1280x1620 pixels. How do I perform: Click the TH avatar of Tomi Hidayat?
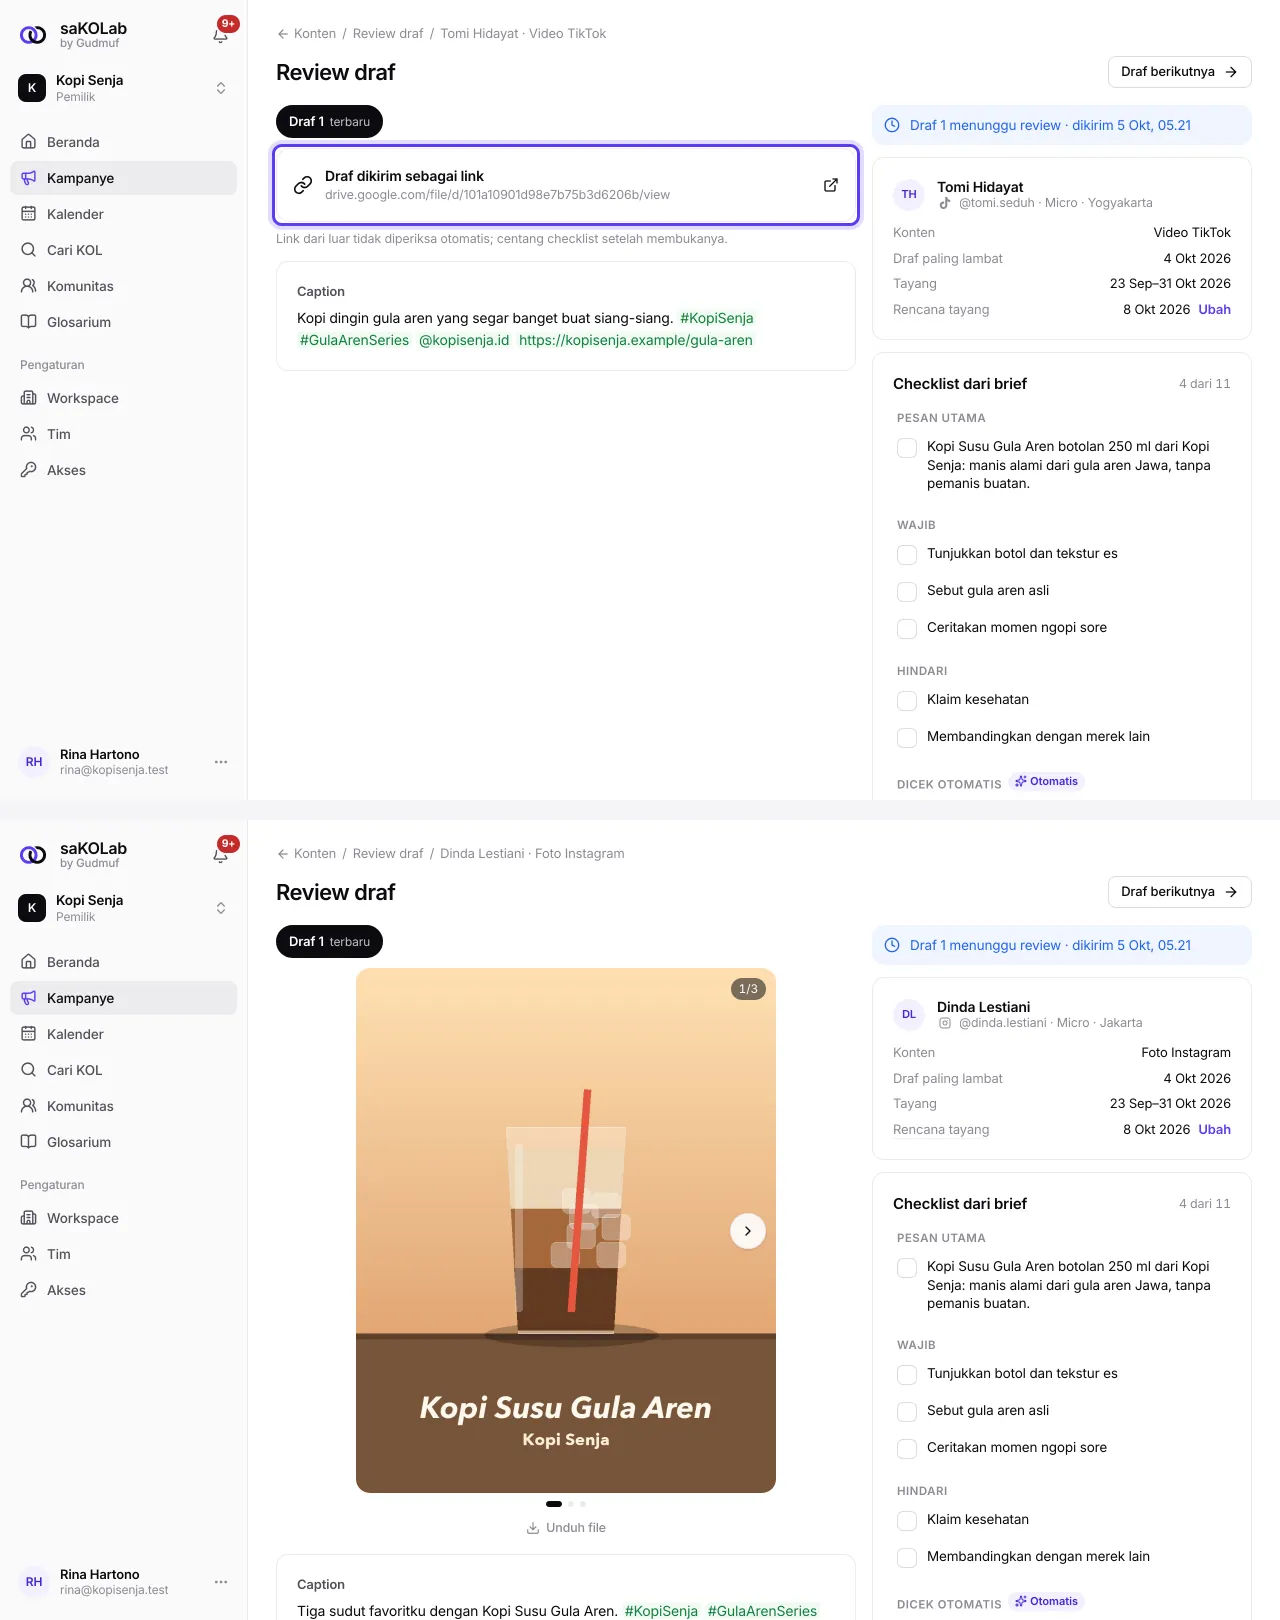click(909, 194)
